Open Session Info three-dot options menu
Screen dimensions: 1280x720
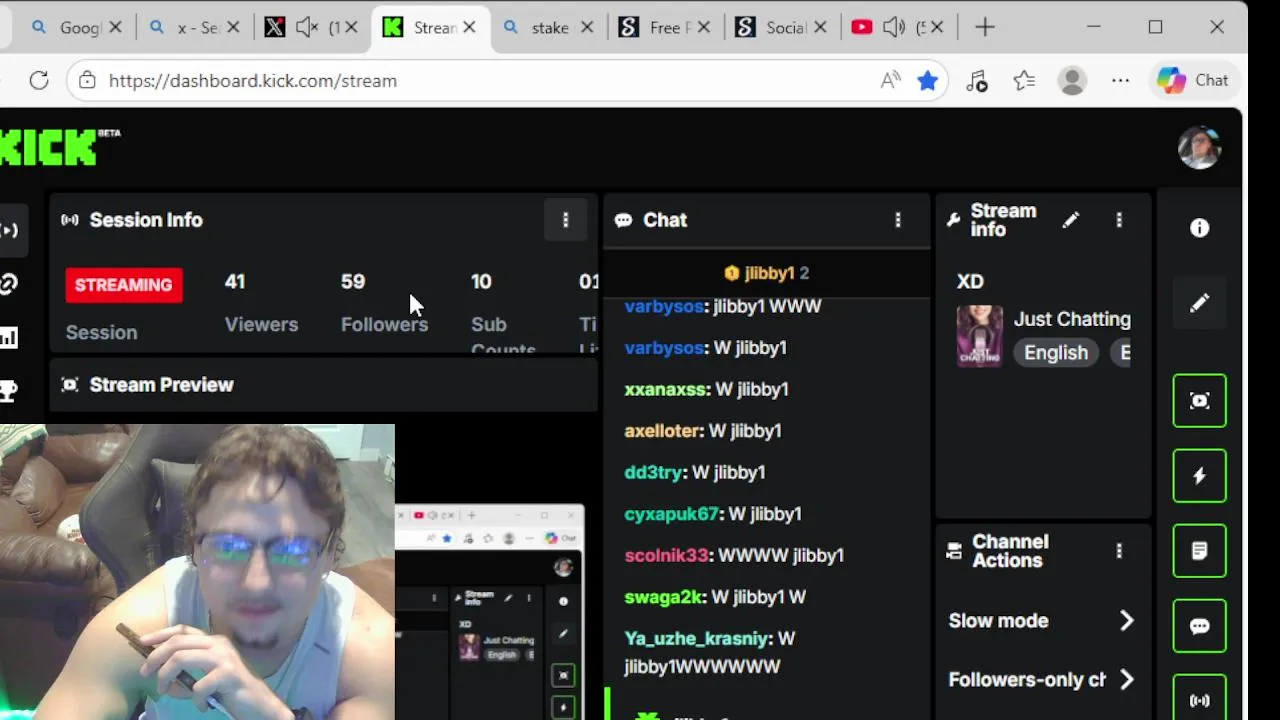(565, 220)
